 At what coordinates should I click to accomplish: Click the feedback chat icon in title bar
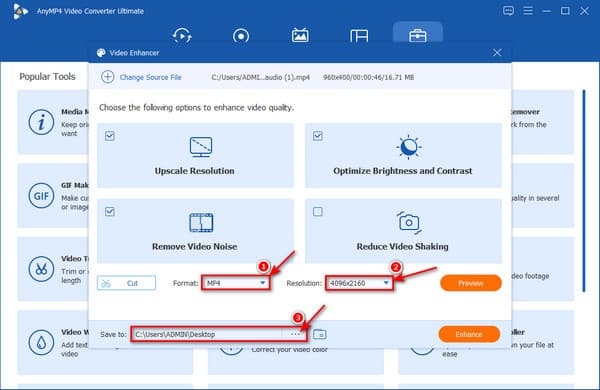(508, 11)
